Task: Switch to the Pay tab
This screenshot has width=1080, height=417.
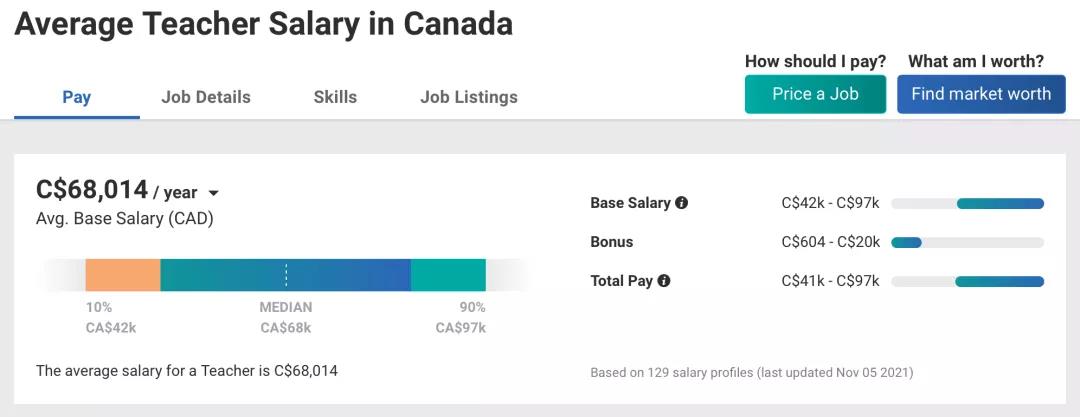Action: tap(77, 97)
